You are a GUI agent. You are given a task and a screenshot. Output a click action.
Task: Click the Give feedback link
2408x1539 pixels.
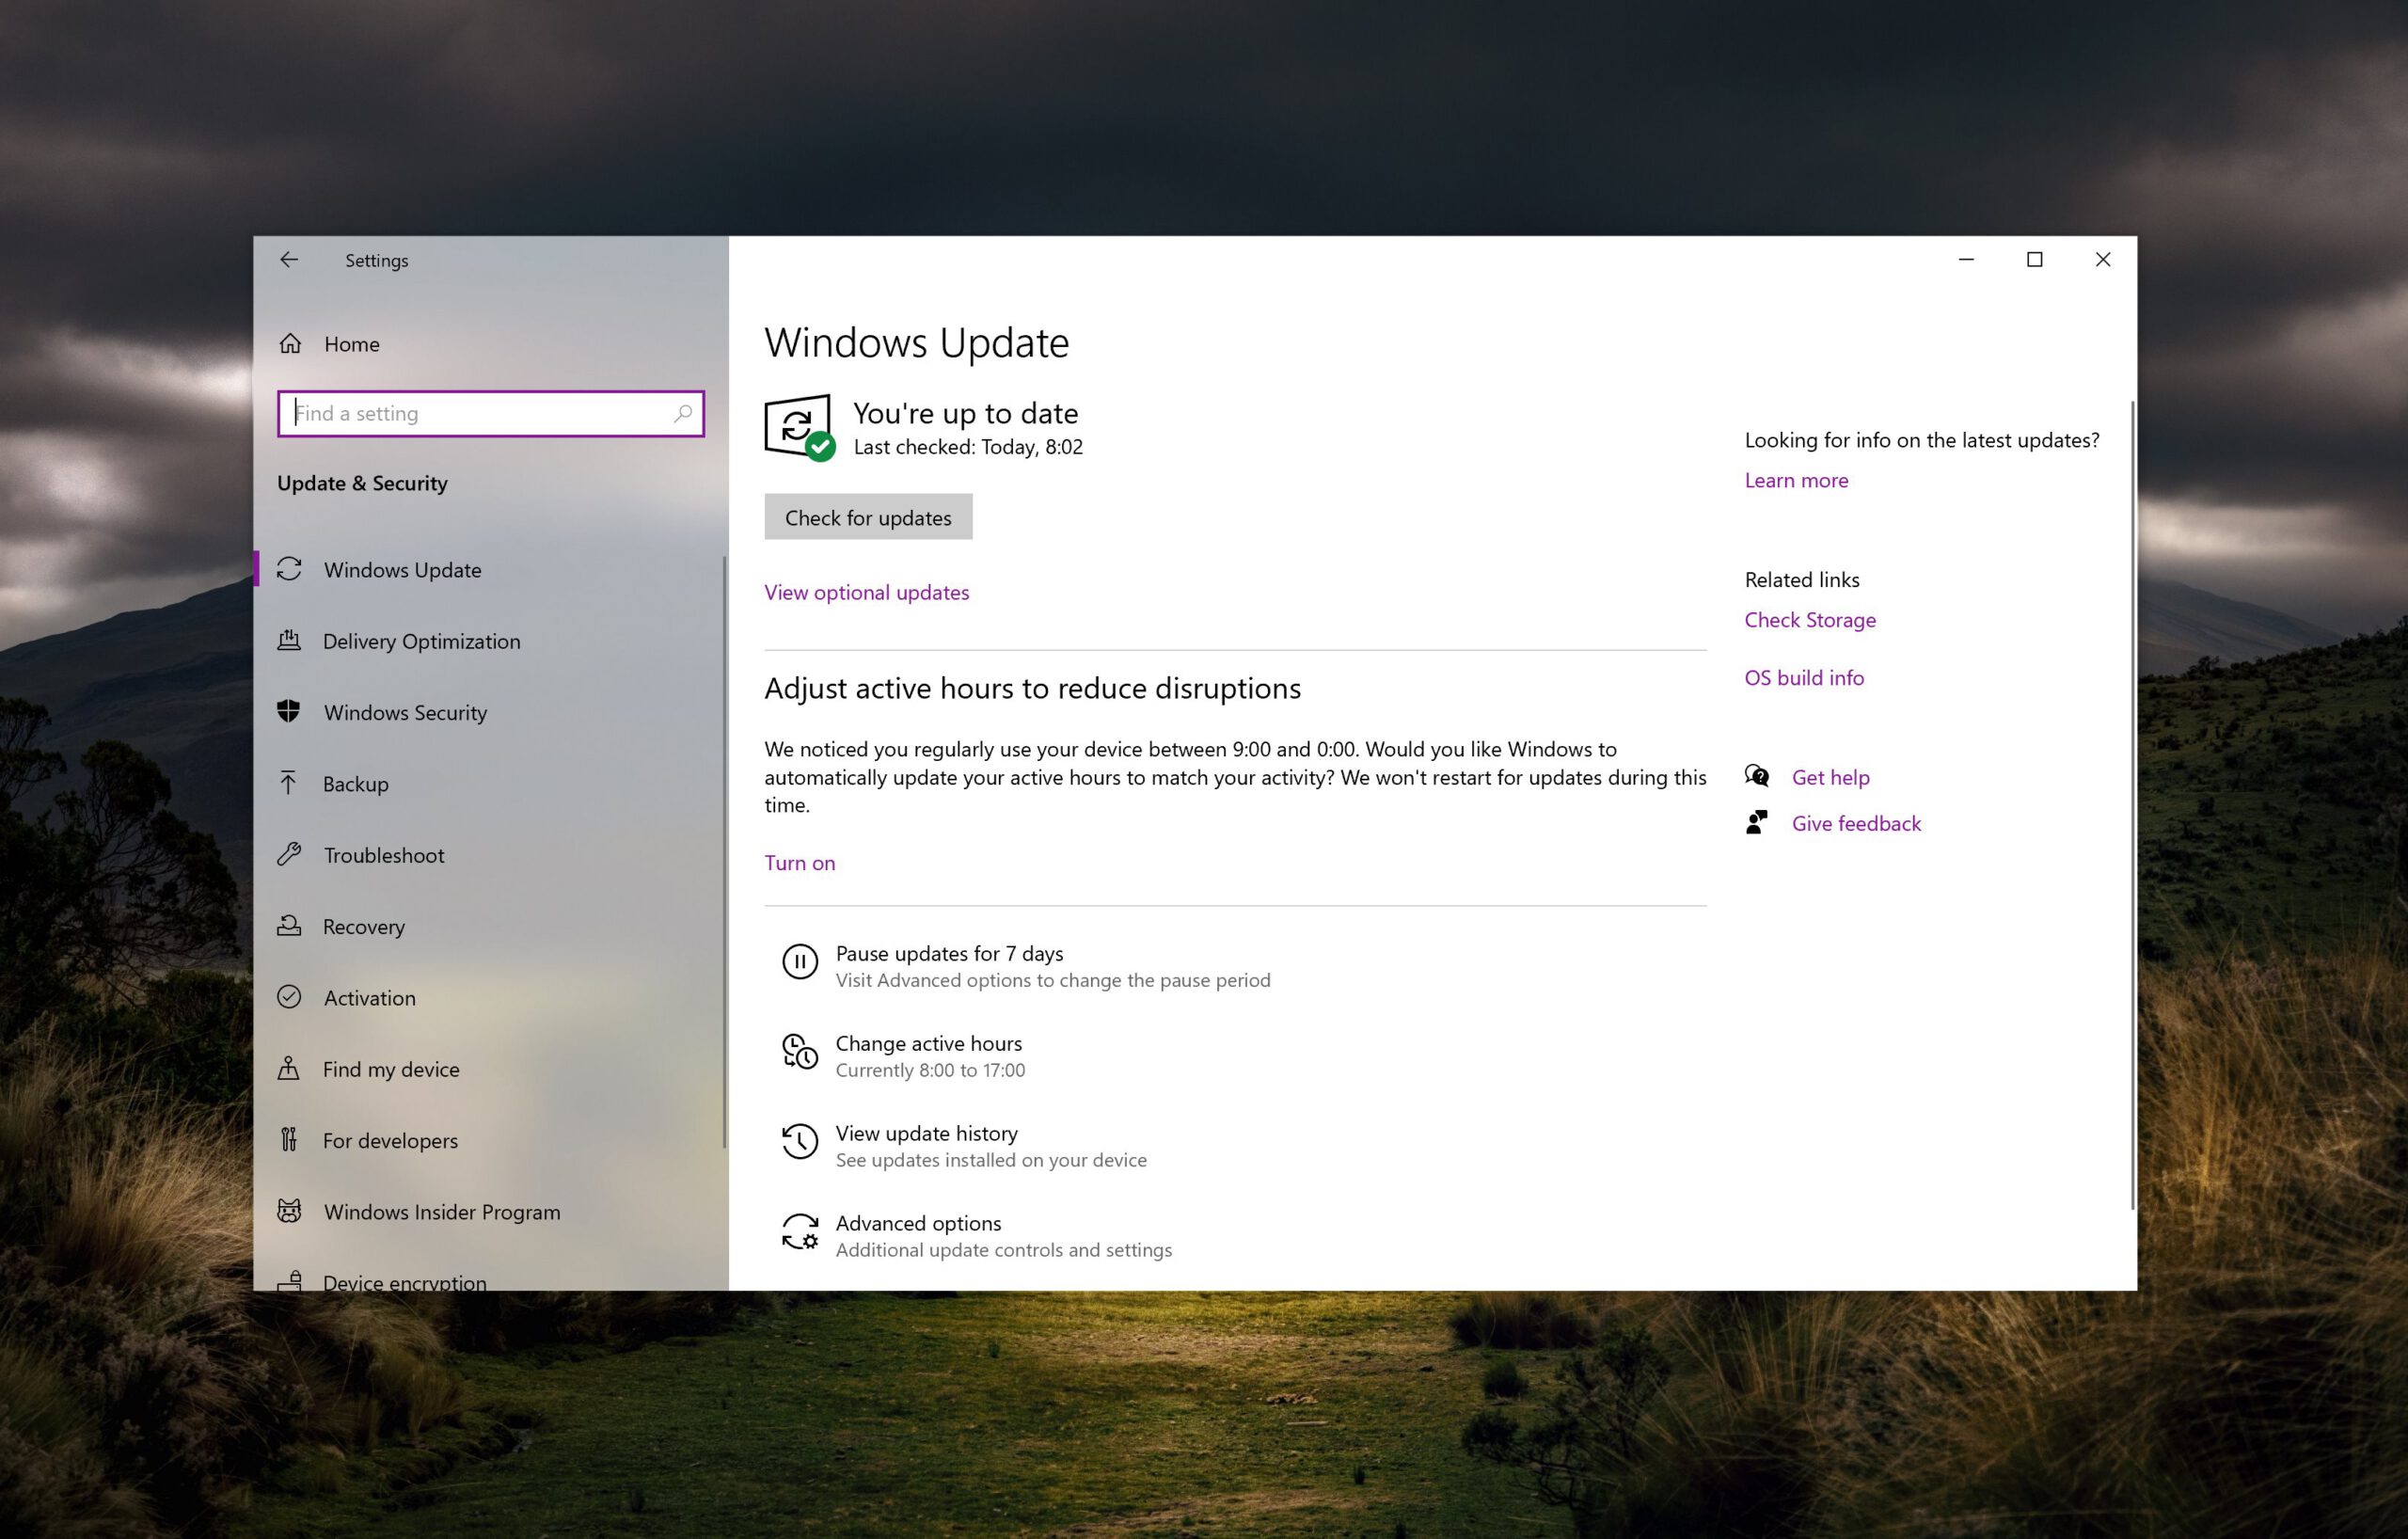(1856, 823)
